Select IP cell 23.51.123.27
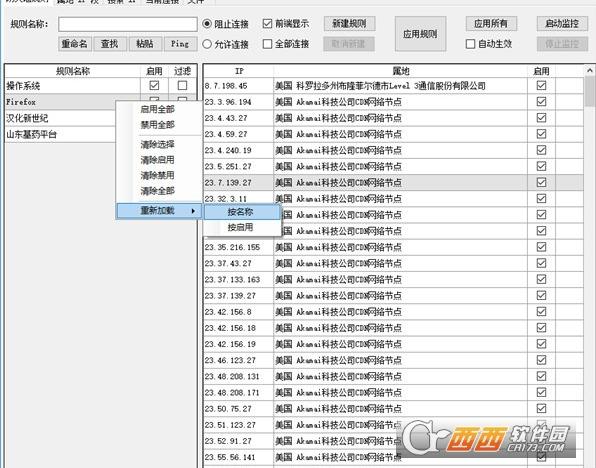The height and width of the screenshot is (468, 596). [239, 425]
